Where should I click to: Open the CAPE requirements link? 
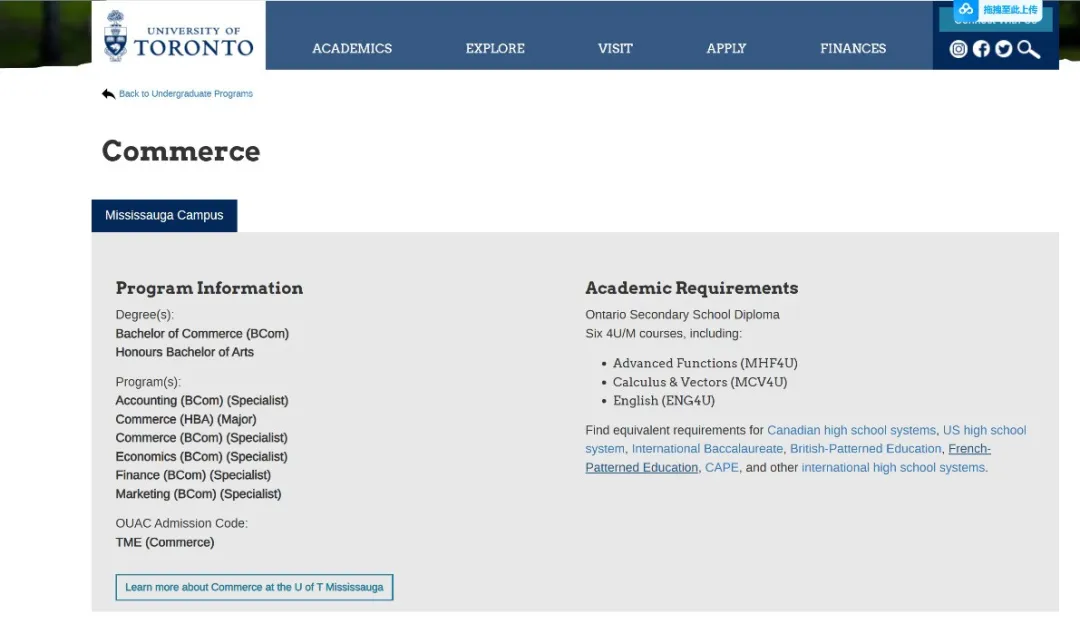click(721, 468)
